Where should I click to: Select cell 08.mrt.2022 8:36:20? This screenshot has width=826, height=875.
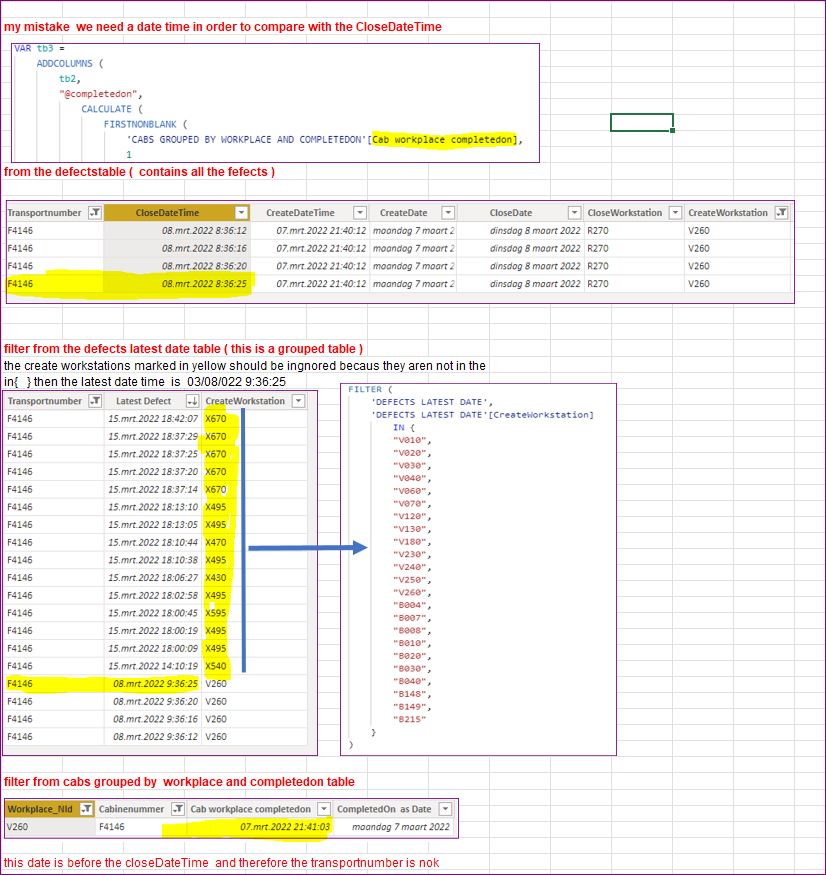176,266
